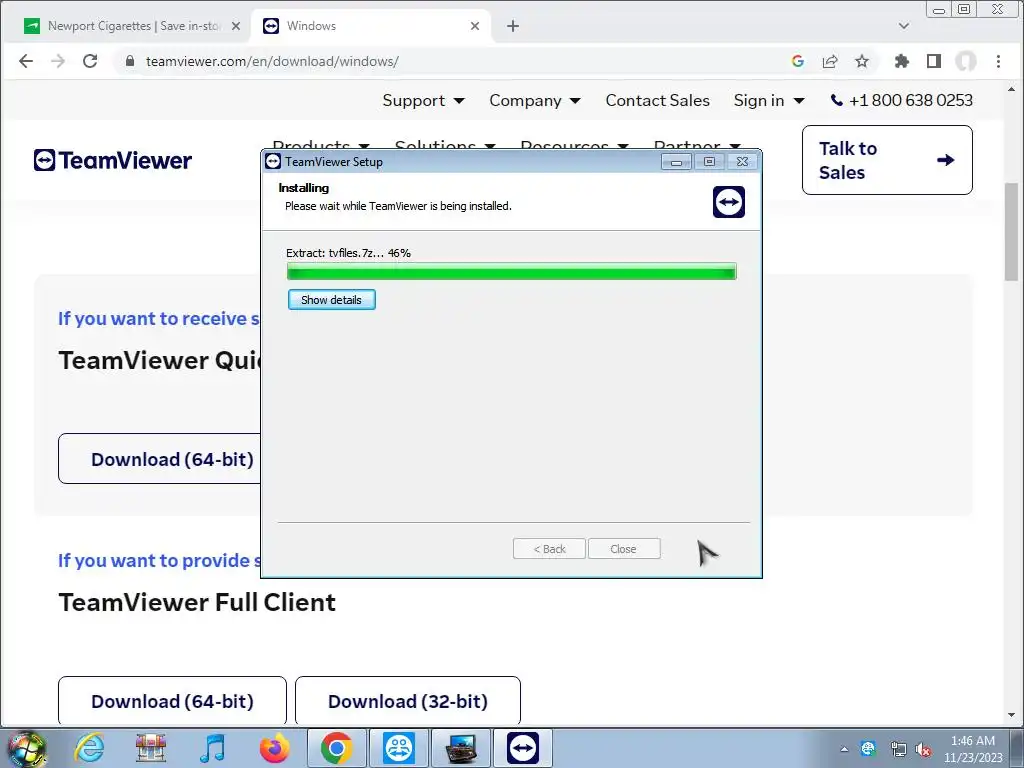Open network icon in system tray
The image size is (1024, 768).
pyautogui.click(x=899, y=749)
